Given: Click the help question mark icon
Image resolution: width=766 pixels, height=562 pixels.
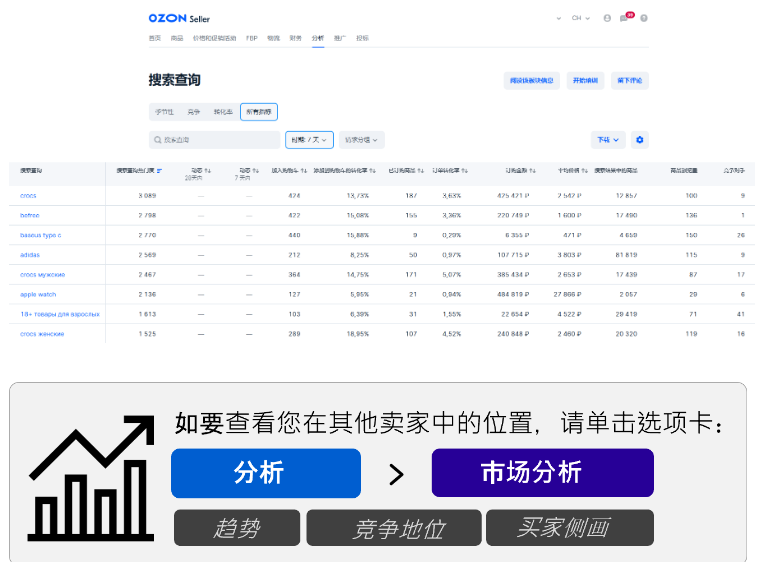Looking at the screenshot, I should click(x=644, y=18).
